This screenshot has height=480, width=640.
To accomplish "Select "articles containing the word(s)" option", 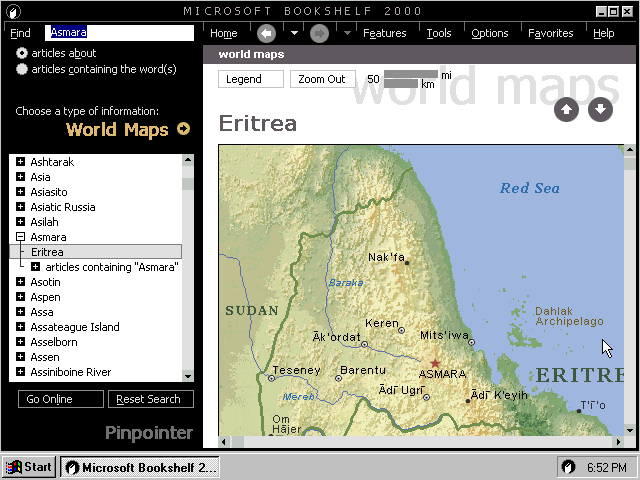I will coord(22,69).
